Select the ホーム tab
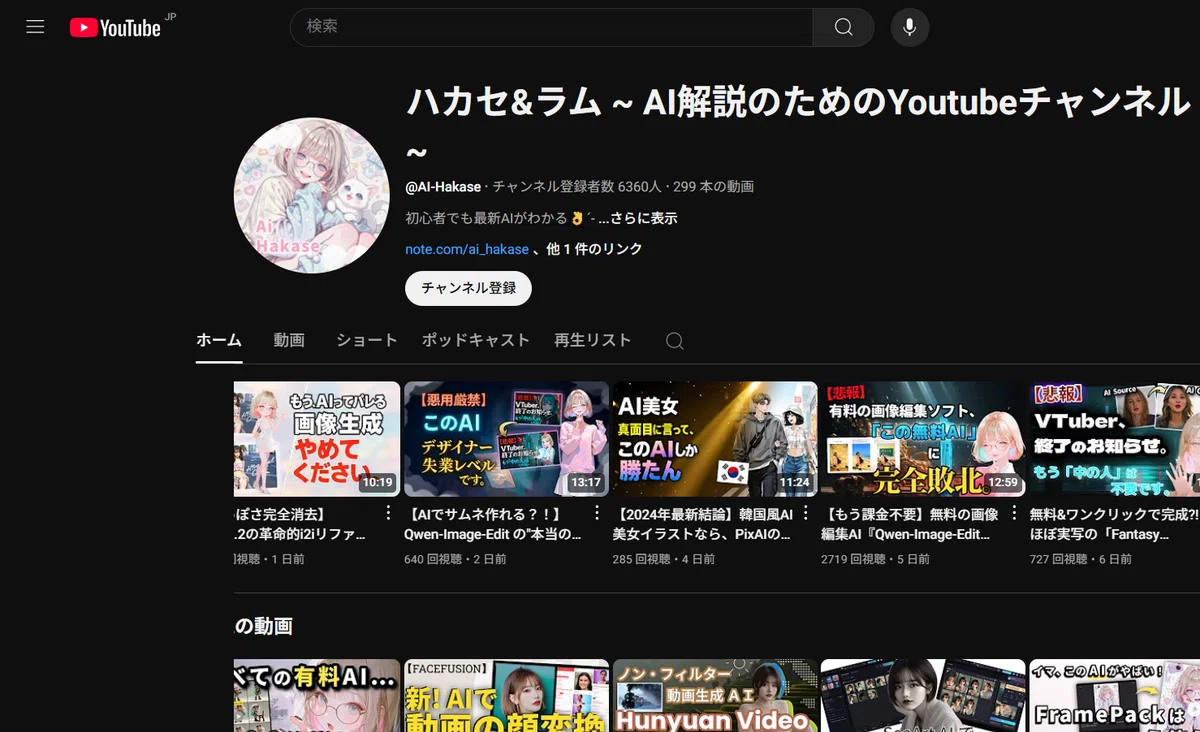The width and height of the screenshot is (1200, 732). click(x=219, y=340)
